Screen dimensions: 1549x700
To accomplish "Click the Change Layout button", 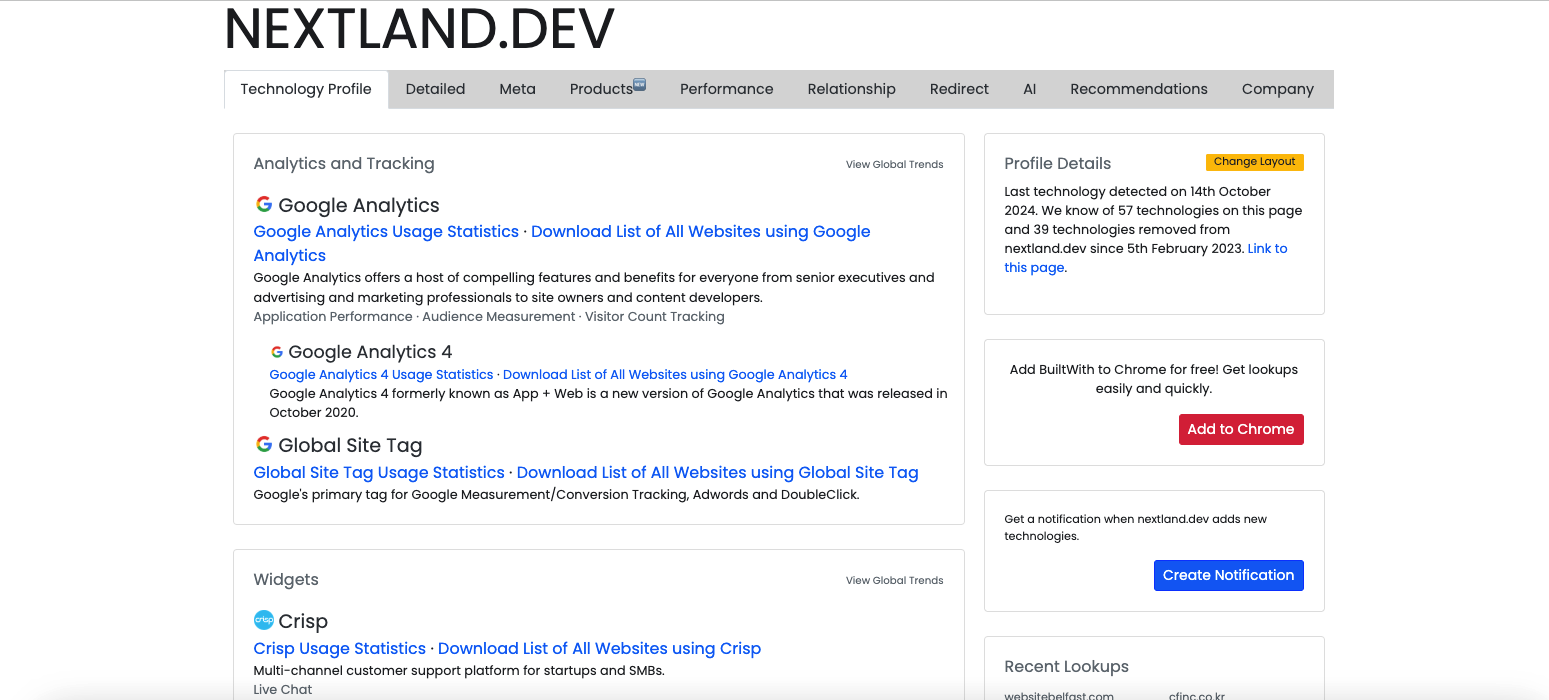I will click(x=1254, y=162).
